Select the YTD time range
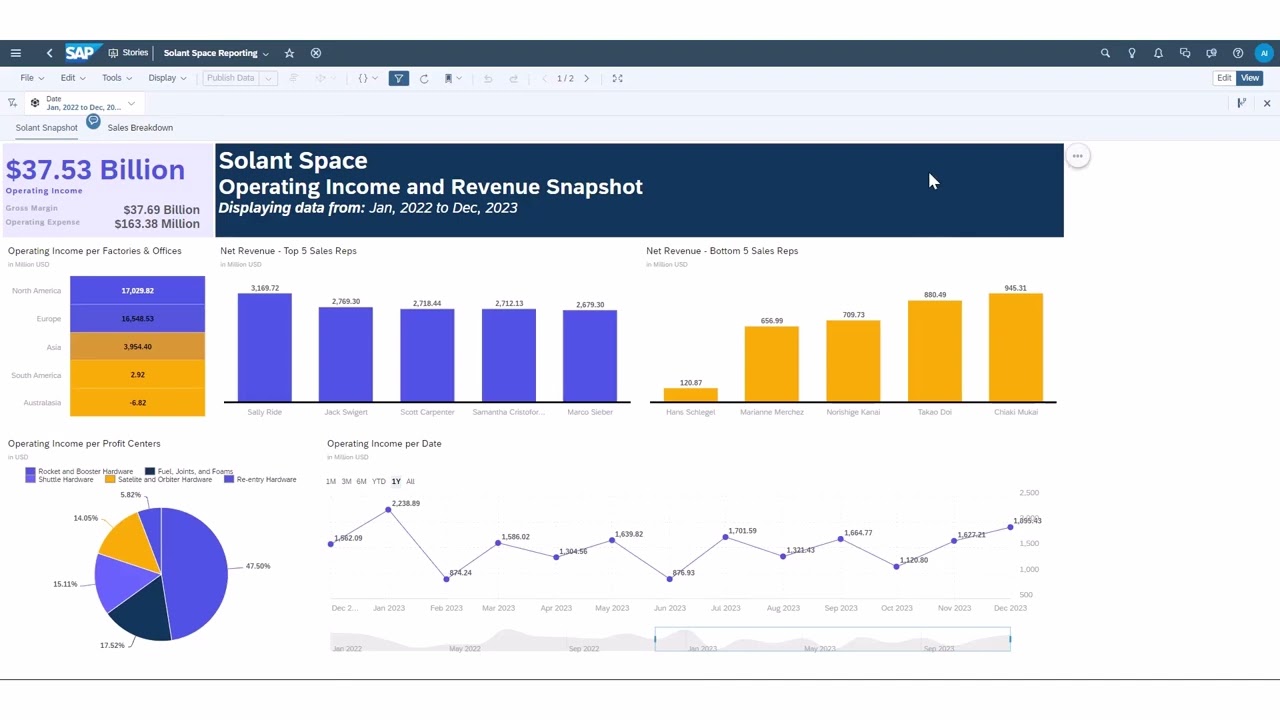This screenshot has width=1280, height=720. coord(379,482)
